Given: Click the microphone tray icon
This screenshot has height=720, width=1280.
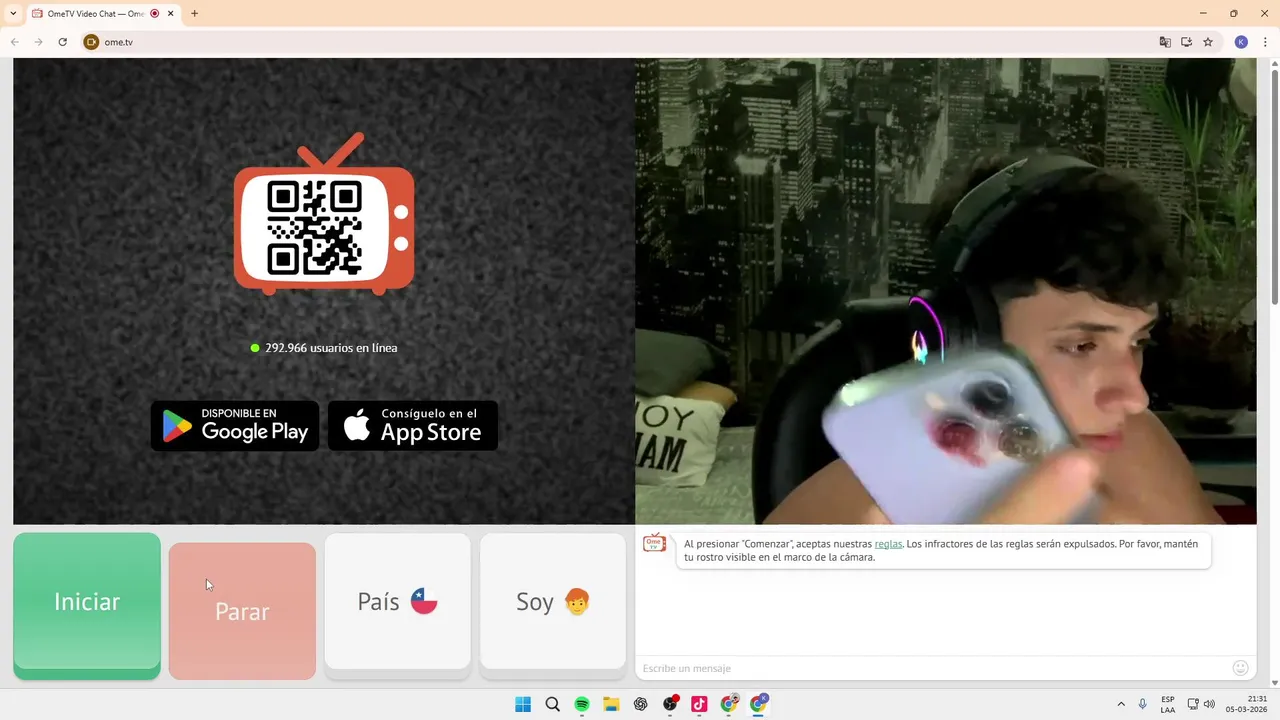Looking at the screenshot, I should point(1142,704).
